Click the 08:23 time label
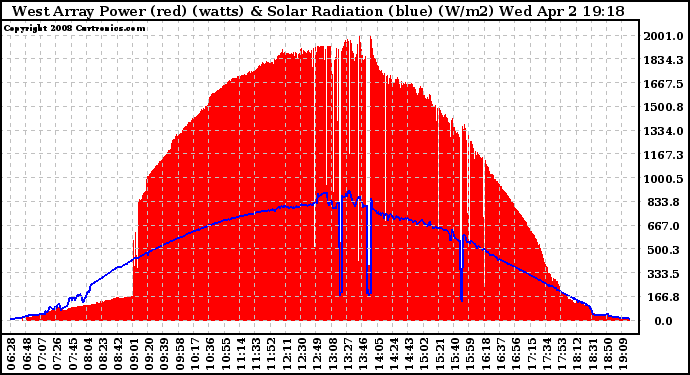 click(x=103, y=354)
